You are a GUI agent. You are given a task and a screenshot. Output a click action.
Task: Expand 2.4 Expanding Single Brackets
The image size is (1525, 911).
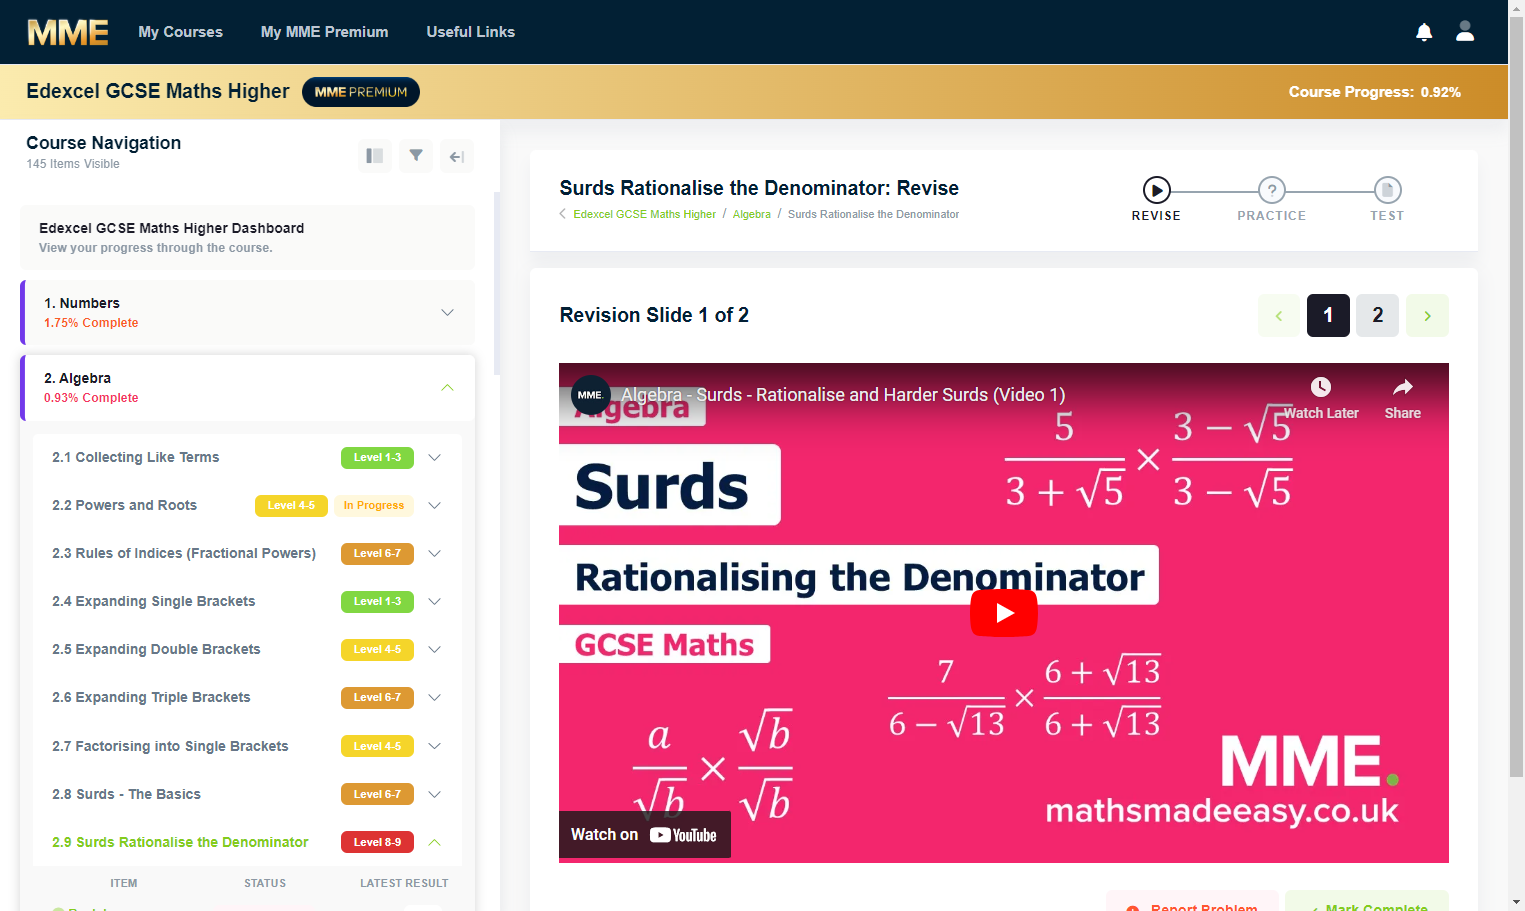[x=435, y=601]
